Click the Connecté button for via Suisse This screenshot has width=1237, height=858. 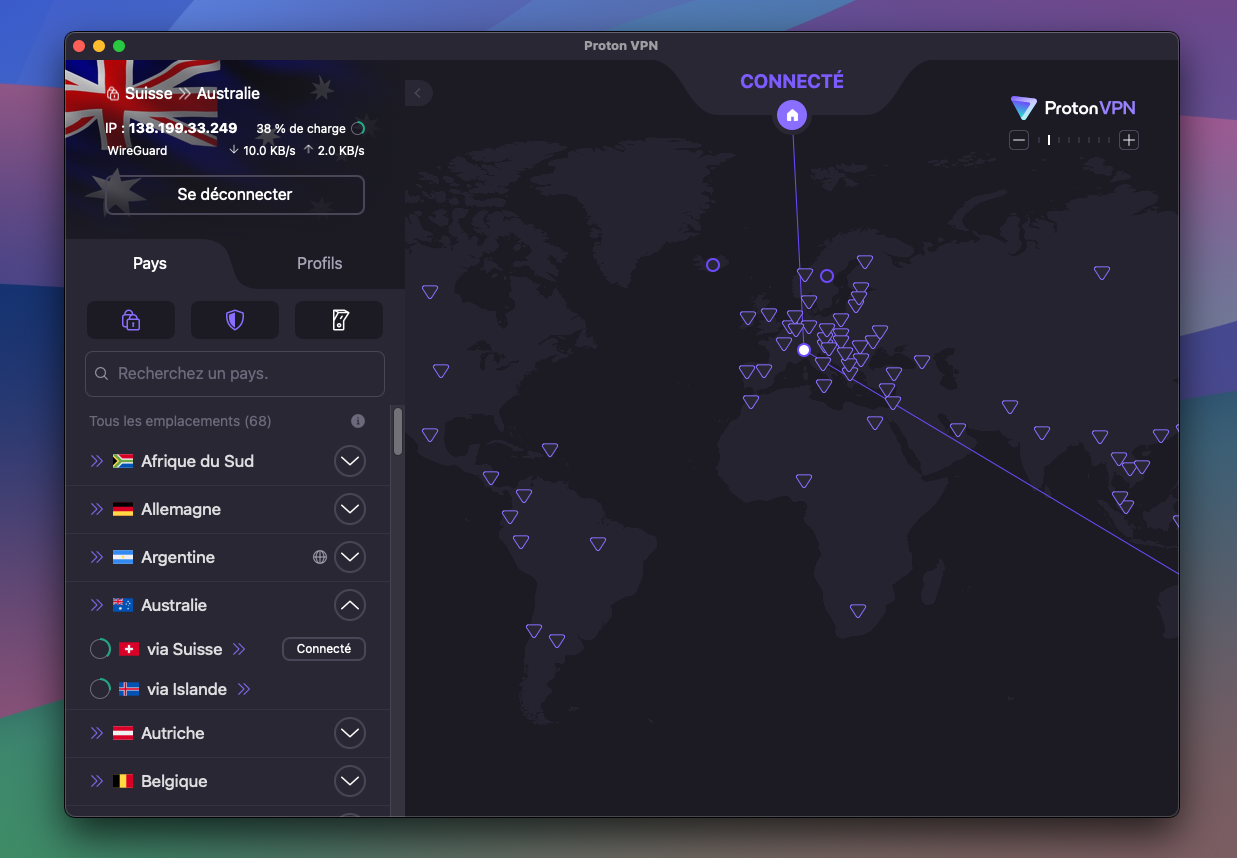(324, 649)
